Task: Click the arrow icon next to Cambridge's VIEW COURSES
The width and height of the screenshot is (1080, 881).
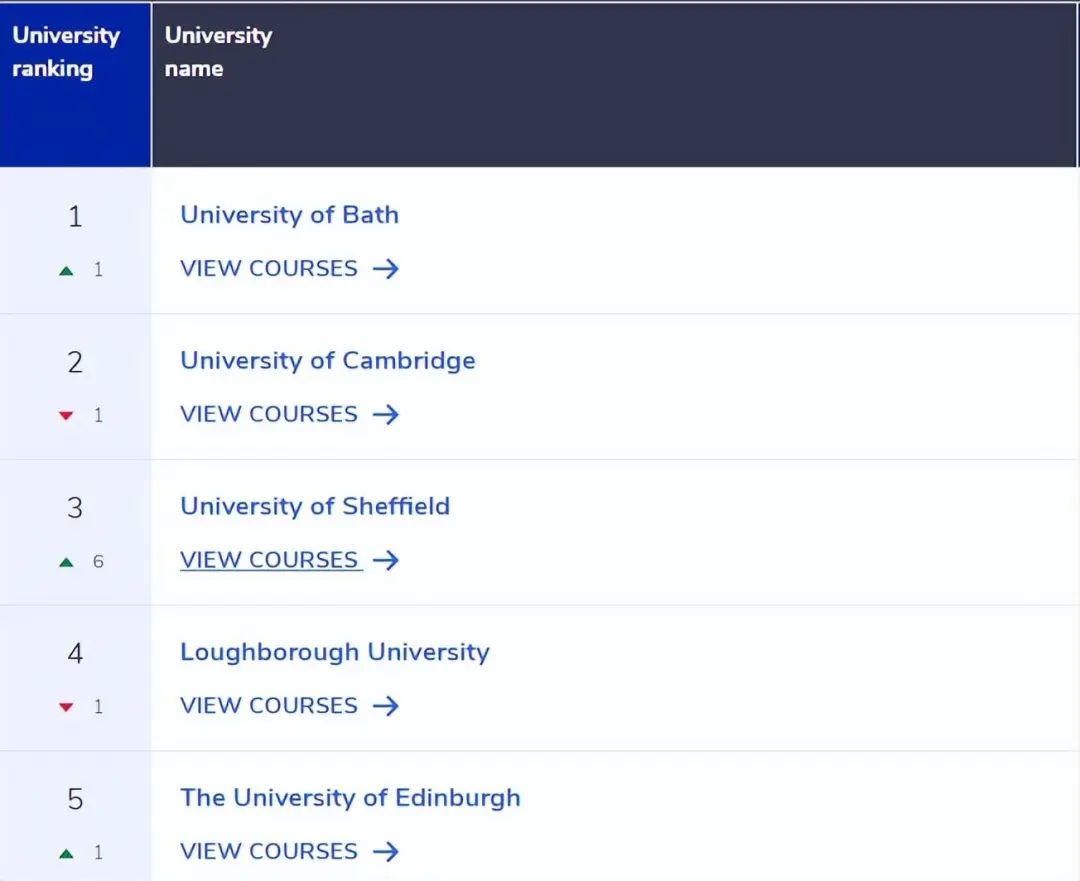Action: pos(389,414)
